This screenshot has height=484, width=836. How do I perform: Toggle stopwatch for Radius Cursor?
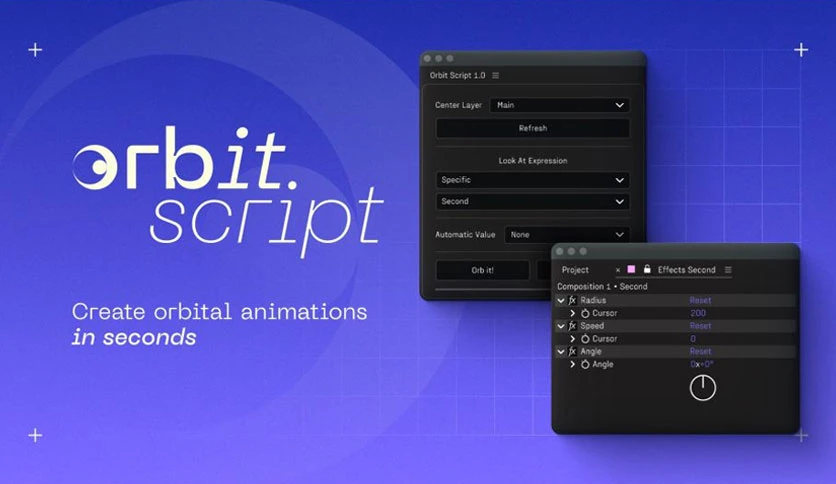point(585,313)
